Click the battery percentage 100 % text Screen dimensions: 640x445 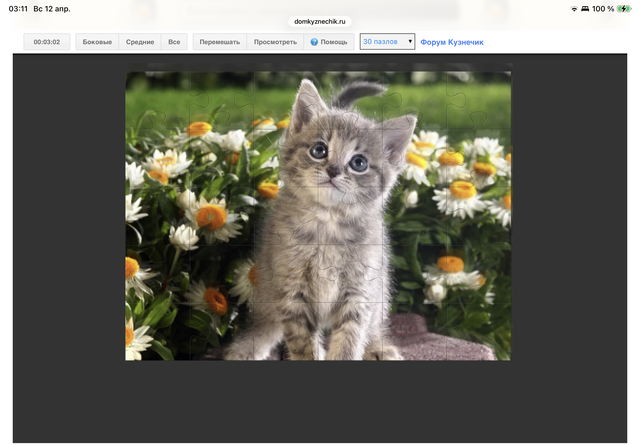(x=602, y=8)
